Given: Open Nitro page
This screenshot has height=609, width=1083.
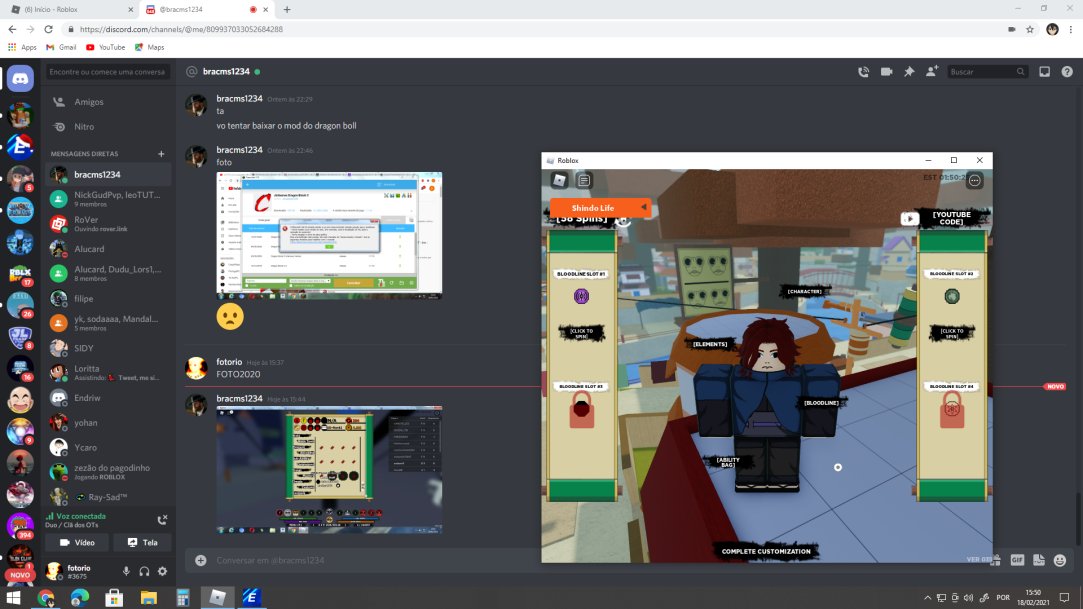Looking at the screenshot, I should click(x=108, y=126).
